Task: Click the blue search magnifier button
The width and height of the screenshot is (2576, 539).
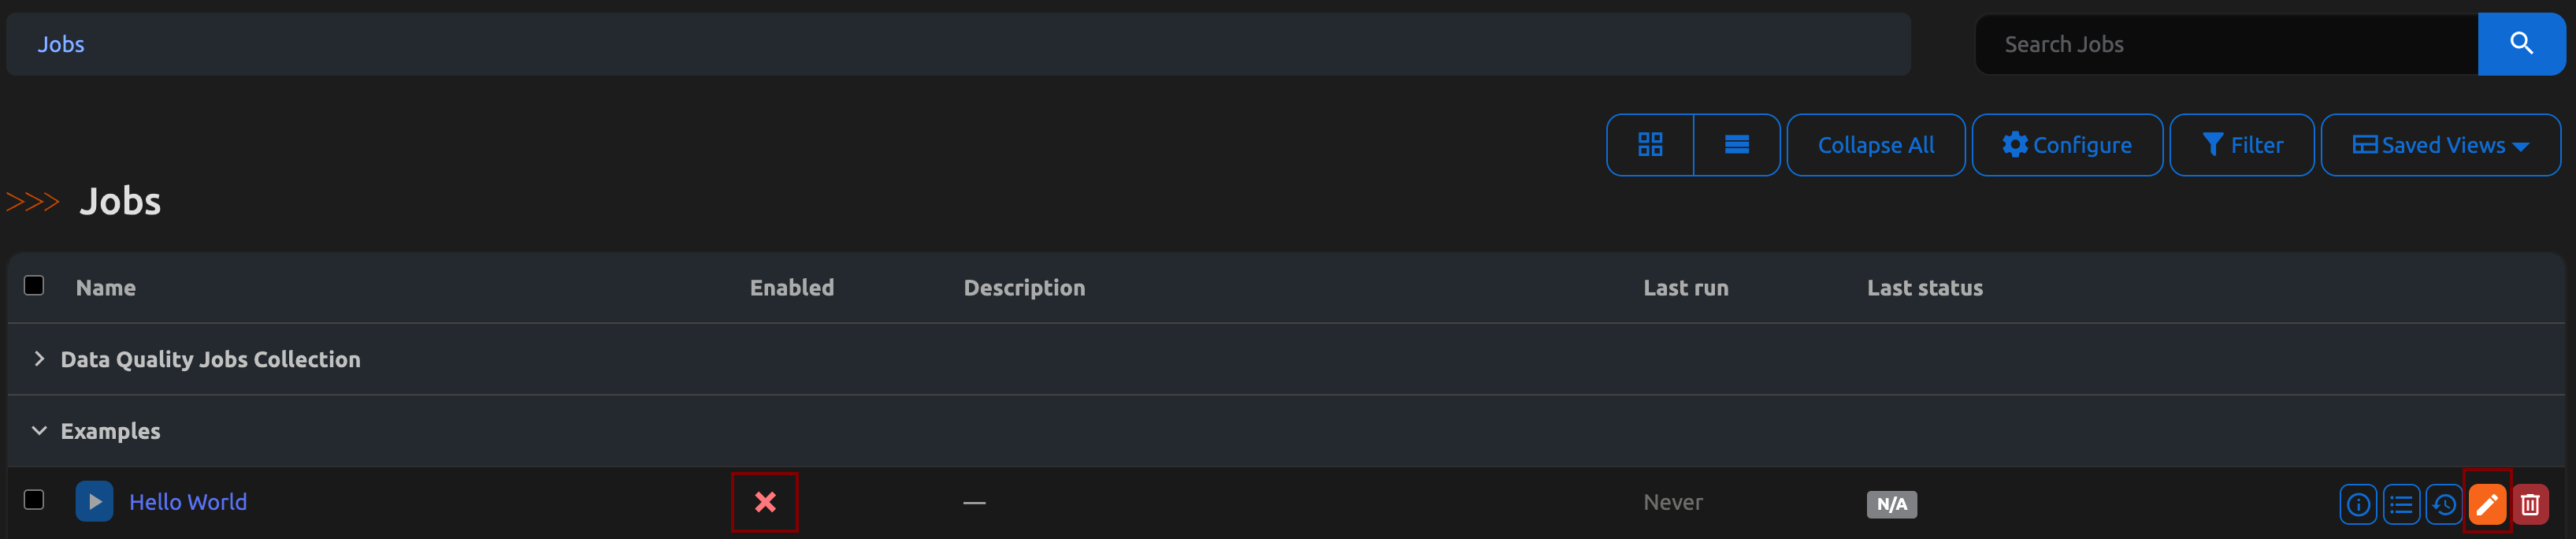Action: point(2520,44)
